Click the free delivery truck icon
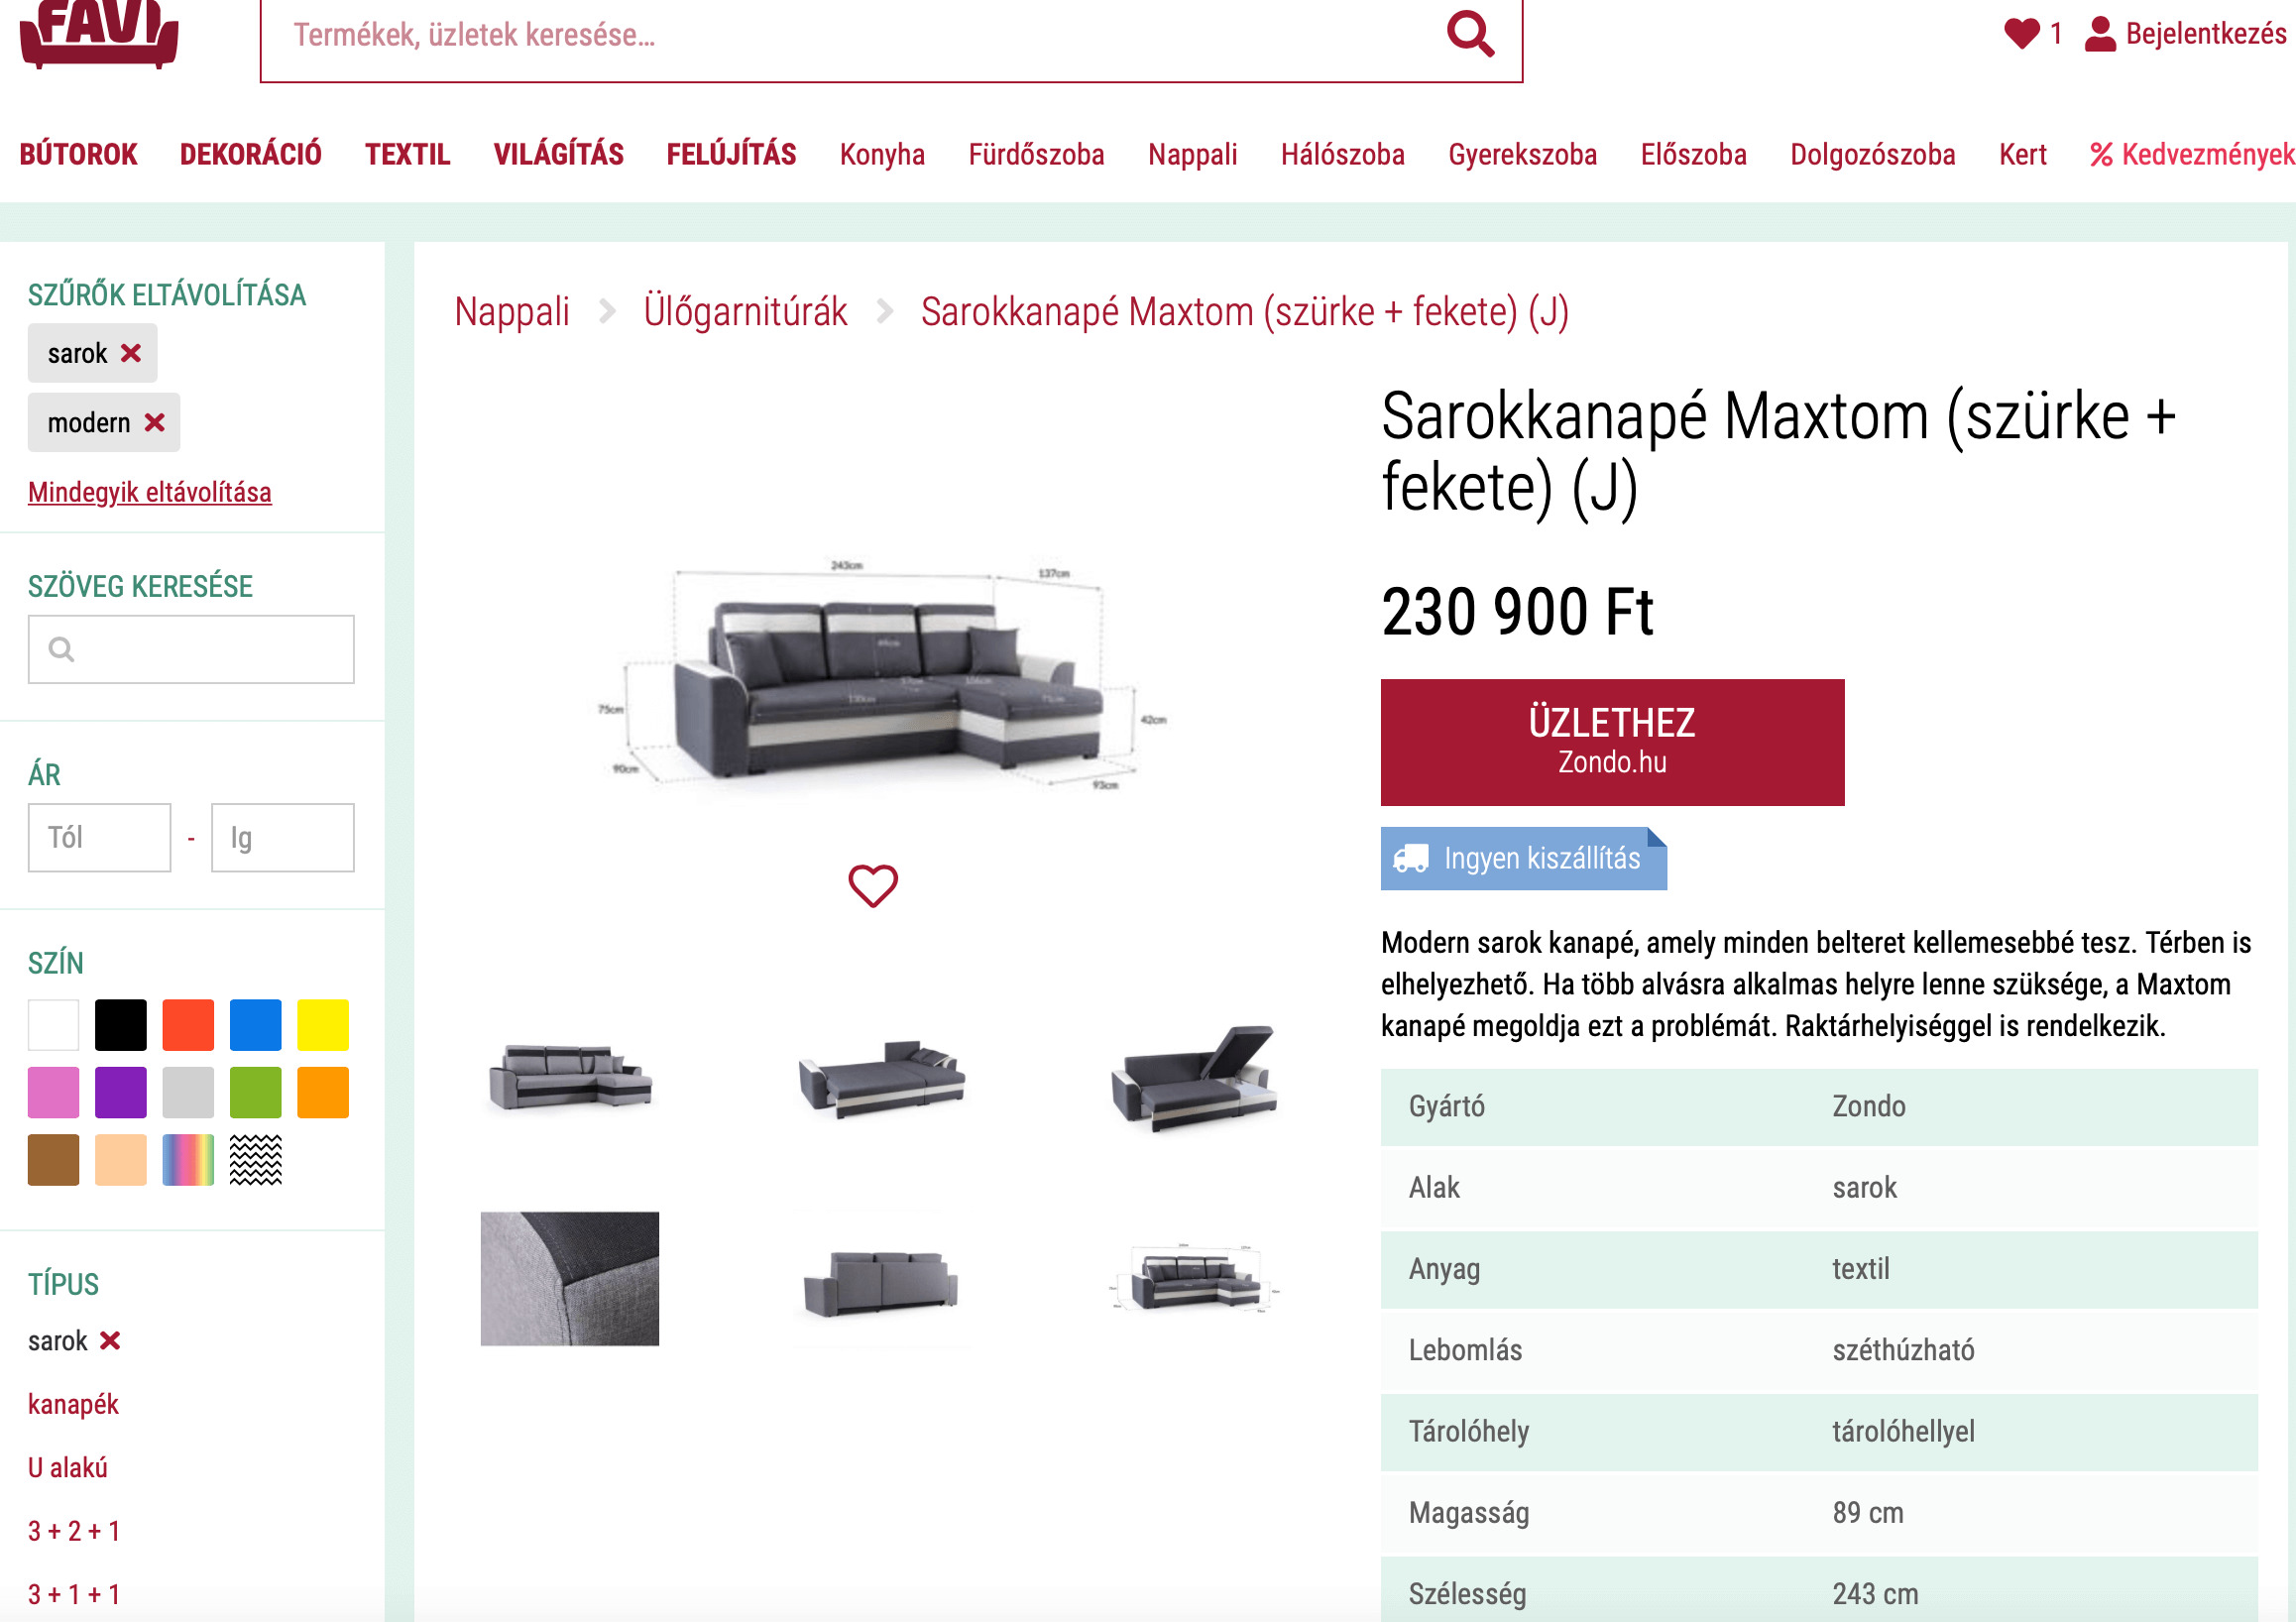Screen dimensions: 2296x1622 [1410, 858]
